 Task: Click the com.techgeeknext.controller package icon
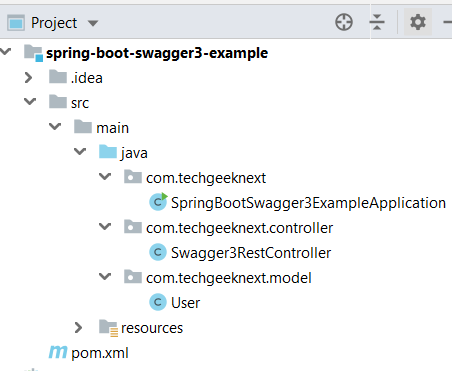(133, 227)
